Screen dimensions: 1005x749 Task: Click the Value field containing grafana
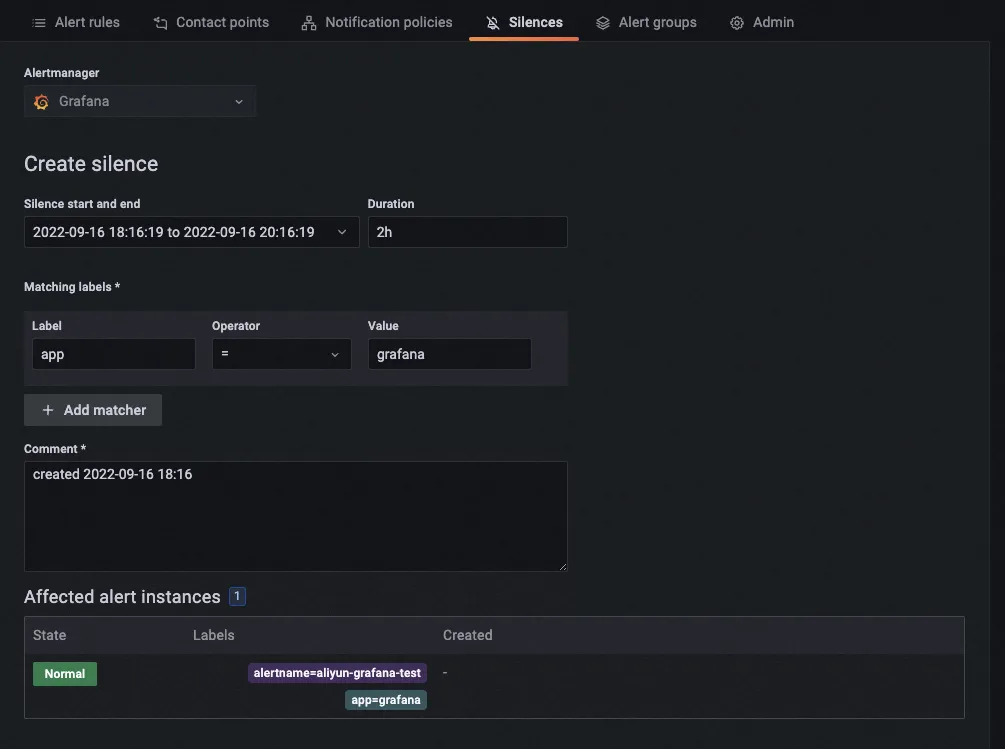[449, 354]
